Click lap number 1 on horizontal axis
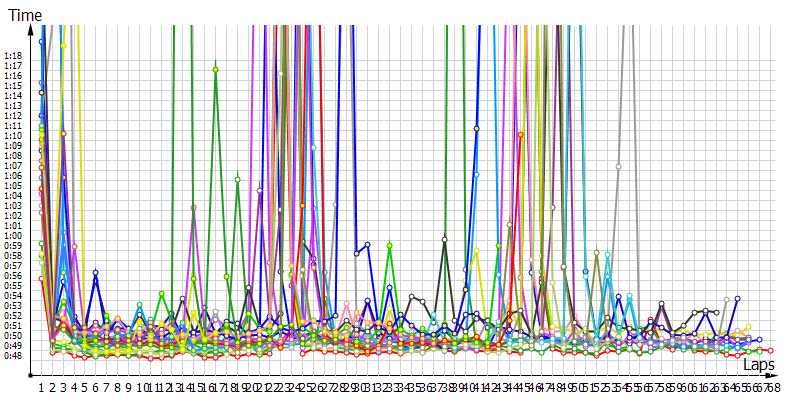This screenshot has height=400, width=800. [x=41, y=387]
